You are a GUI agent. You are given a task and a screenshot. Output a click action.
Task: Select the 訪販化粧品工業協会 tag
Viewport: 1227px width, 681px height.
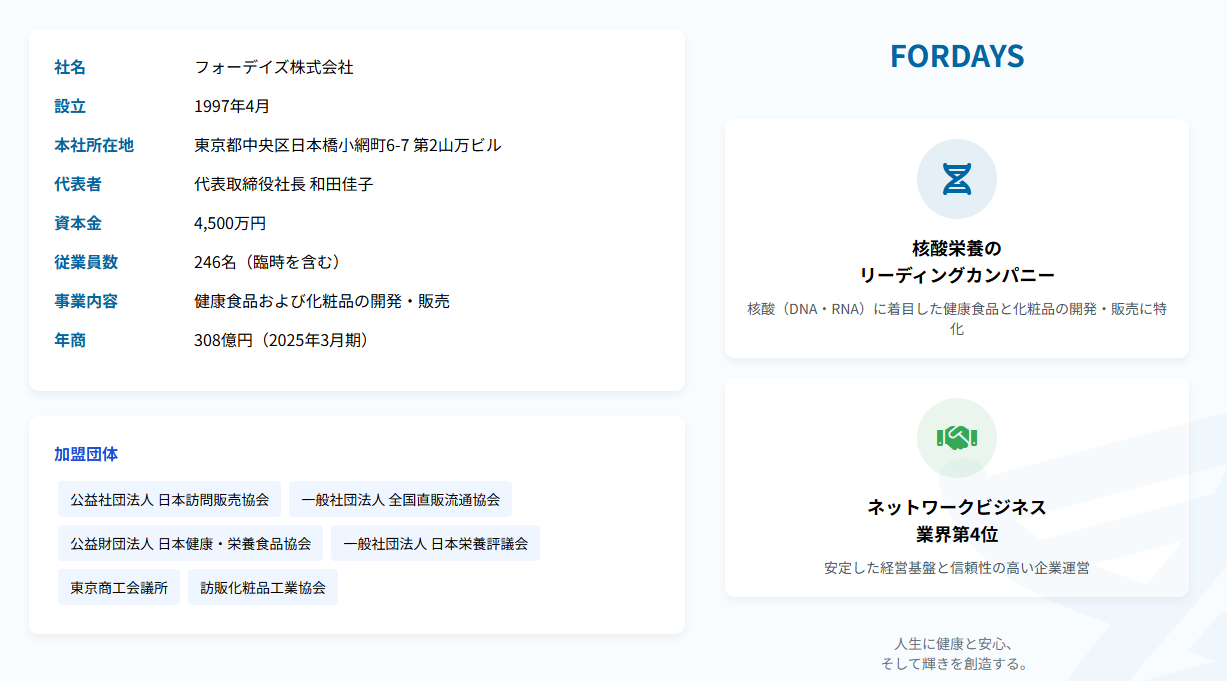(x=263, y=587)
